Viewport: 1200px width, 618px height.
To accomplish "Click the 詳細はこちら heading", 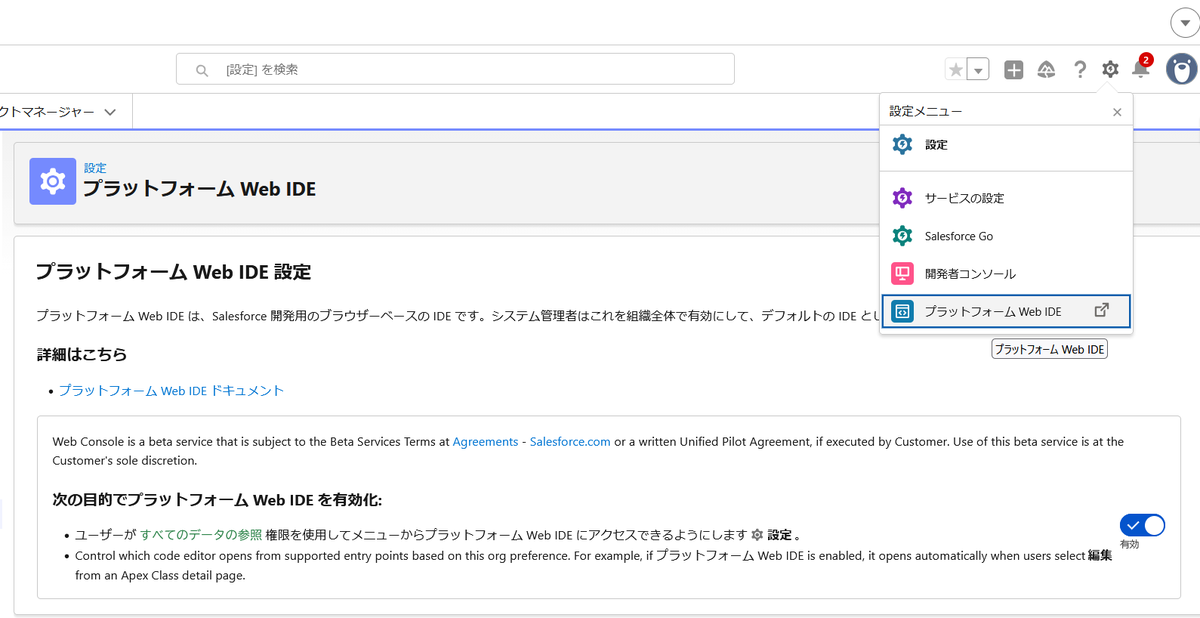I will tap(81, 354).
